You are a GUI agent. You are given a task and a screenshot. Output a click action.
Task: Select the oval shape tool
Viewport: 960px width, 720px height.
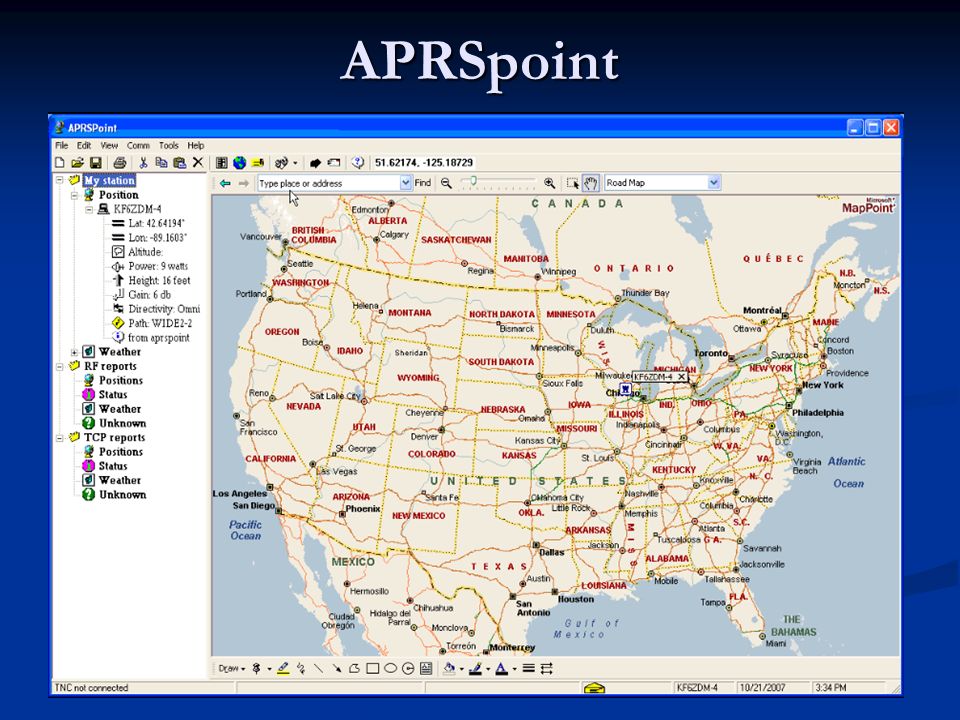(390, 669)
